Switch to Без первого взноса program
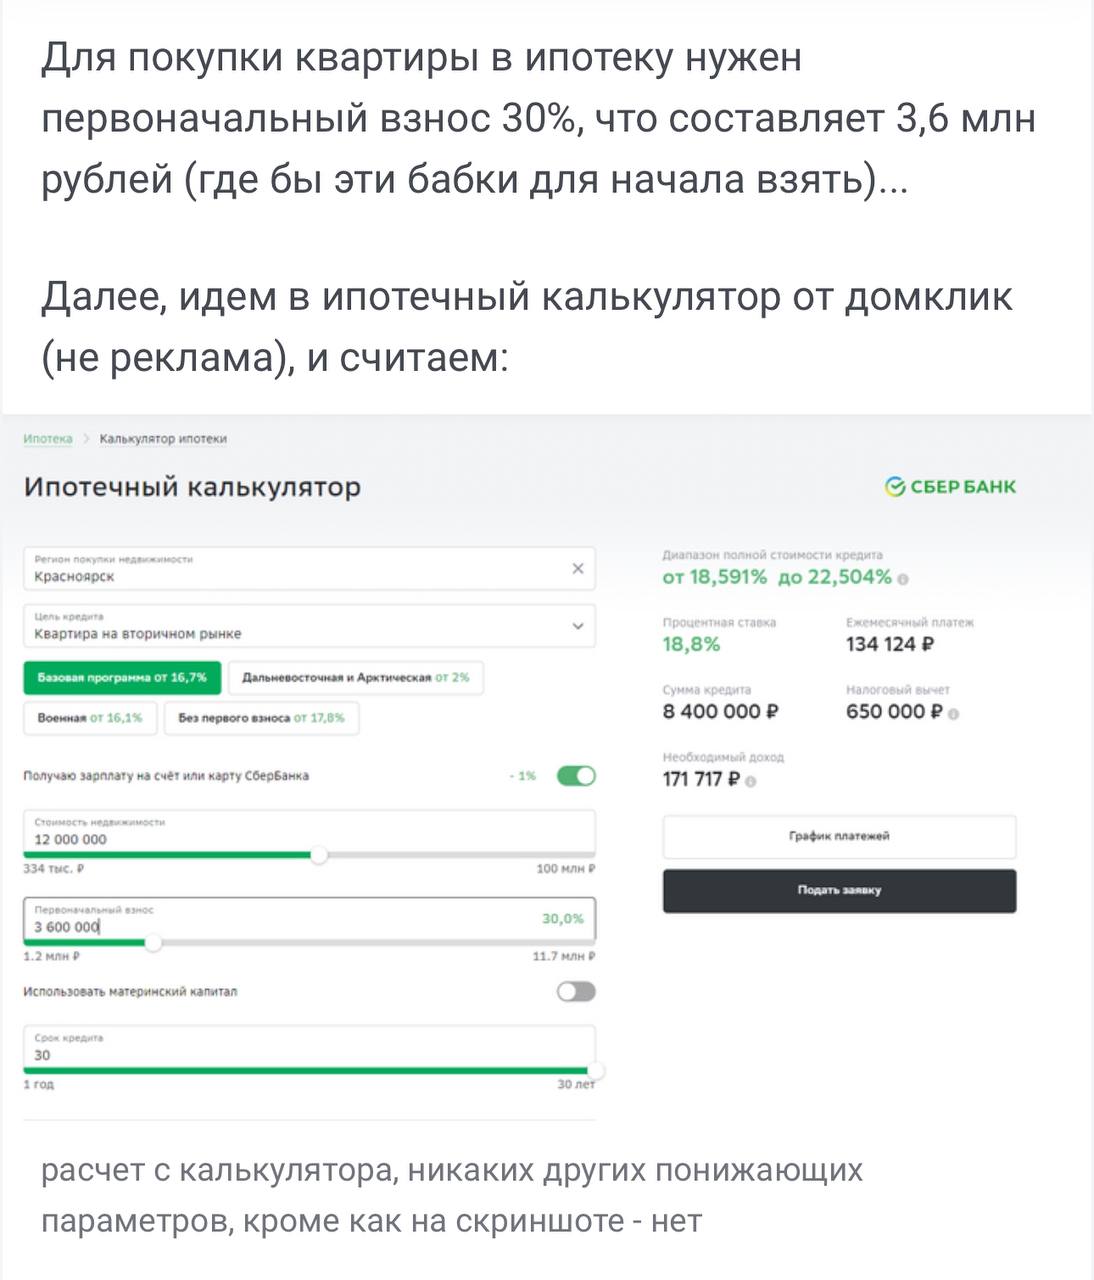This screenshot has width=1094, height=1280. (x=261, y=718)
